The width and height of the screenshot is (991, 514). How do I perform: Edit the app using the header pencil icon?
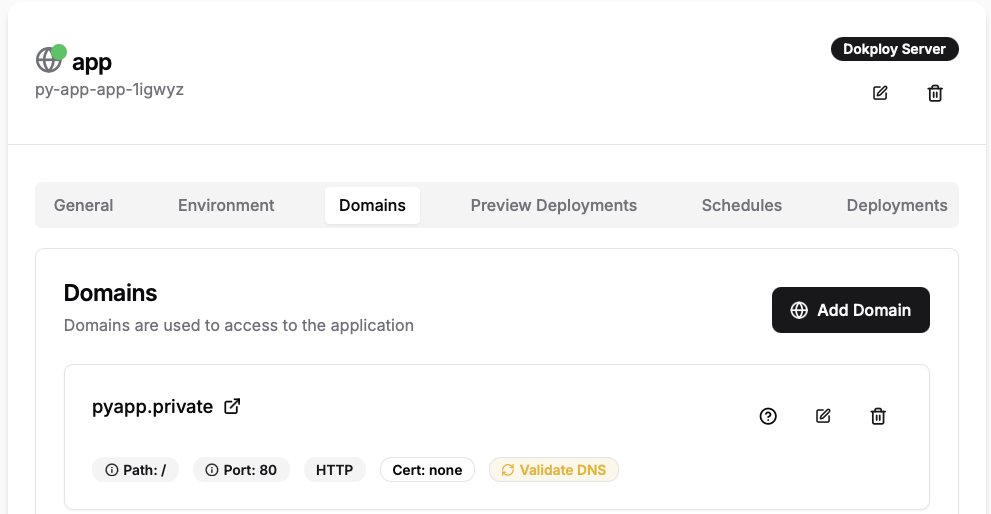880,93
